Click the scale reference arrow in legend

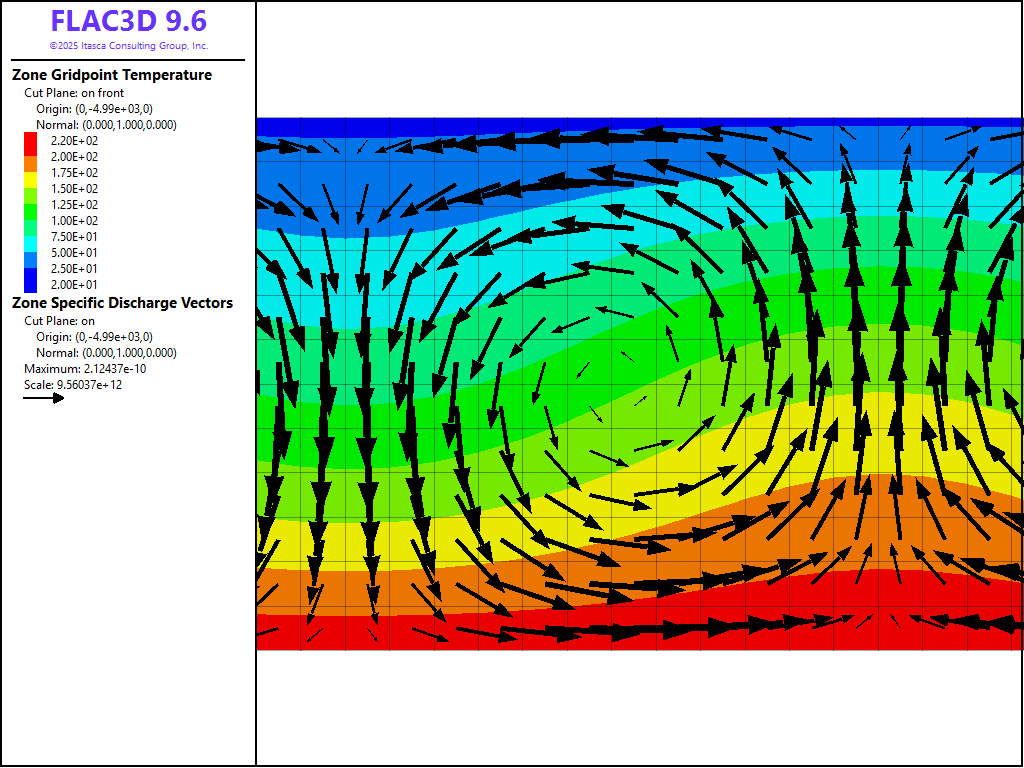(44, 398)
